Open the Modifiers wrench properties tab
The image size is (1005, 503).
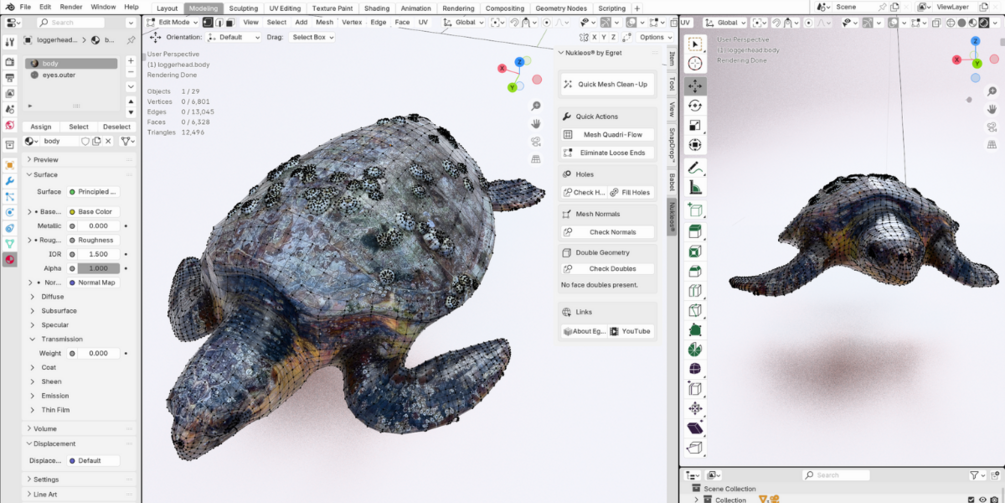click(10, 181)
